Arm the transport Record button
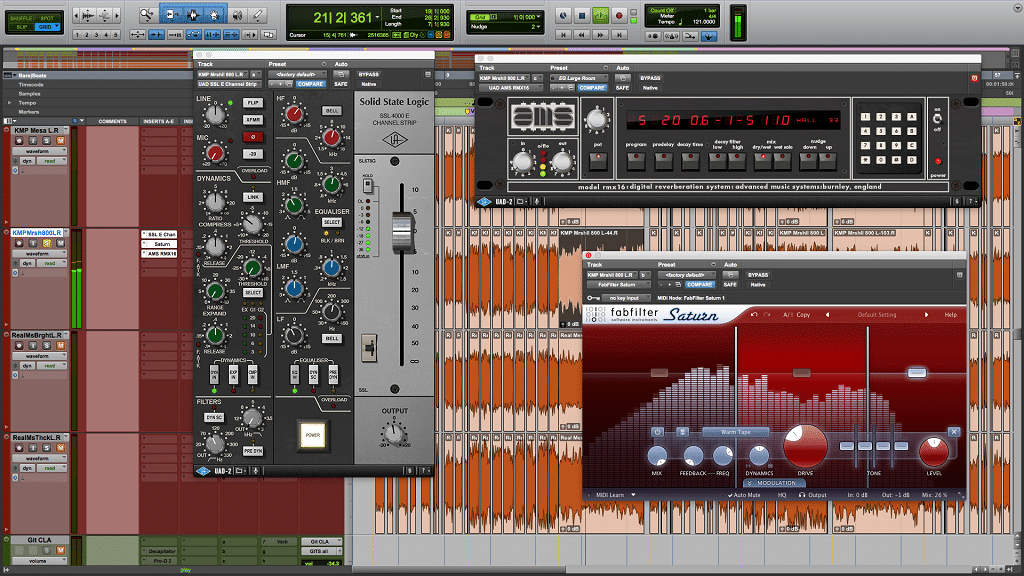The image size is (1024, 576). 618,16
